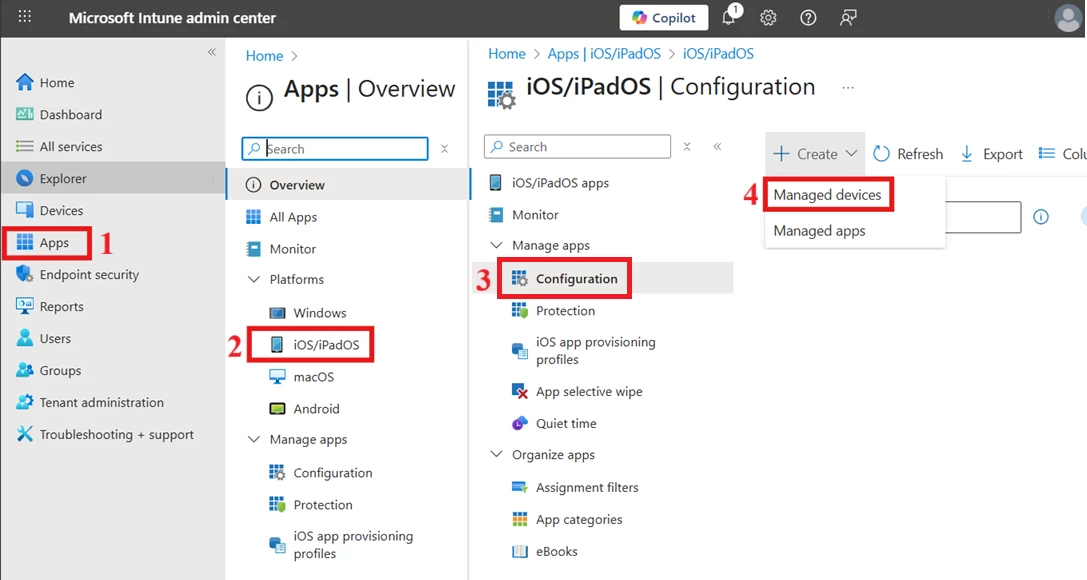Click Home breadcrumb in iOS/iPadOS blade
This screenshot has width=1087, height=580.
pyautogui.click(x=507, y=53)
